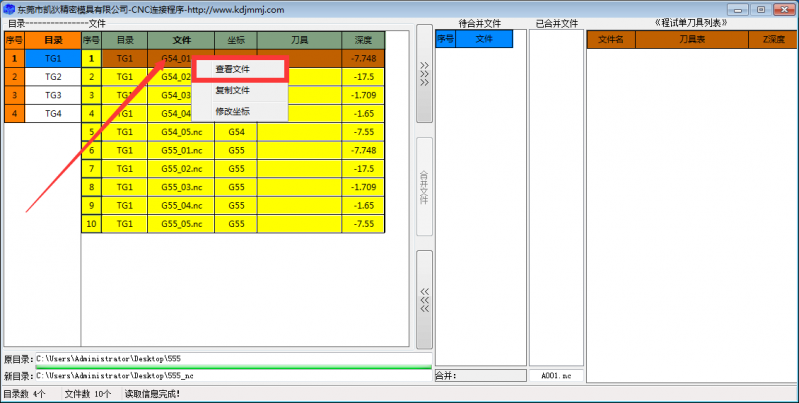The image size is (799, 403).
Task: Select 查看文件 in the context menu
Action: point(233,69)
